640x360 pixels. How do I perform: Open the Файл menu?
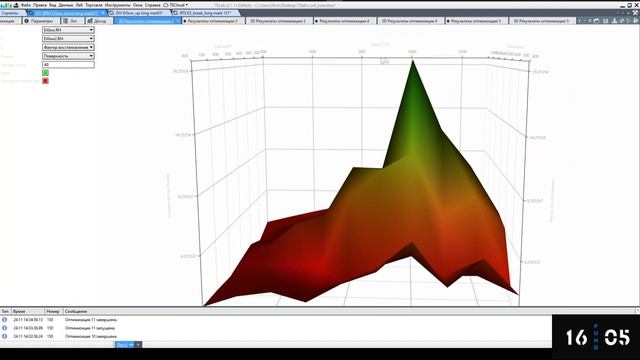click(25, 5)
